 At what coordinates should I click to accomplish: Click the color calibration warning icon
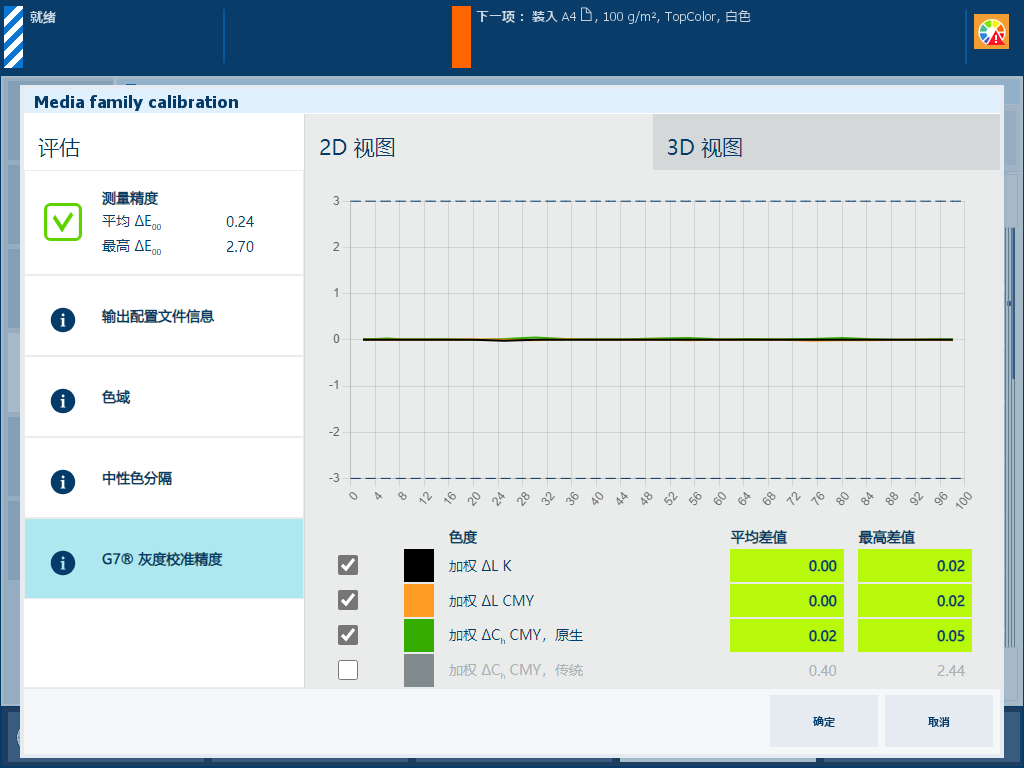pyautogui.click(x=991, y=32)
